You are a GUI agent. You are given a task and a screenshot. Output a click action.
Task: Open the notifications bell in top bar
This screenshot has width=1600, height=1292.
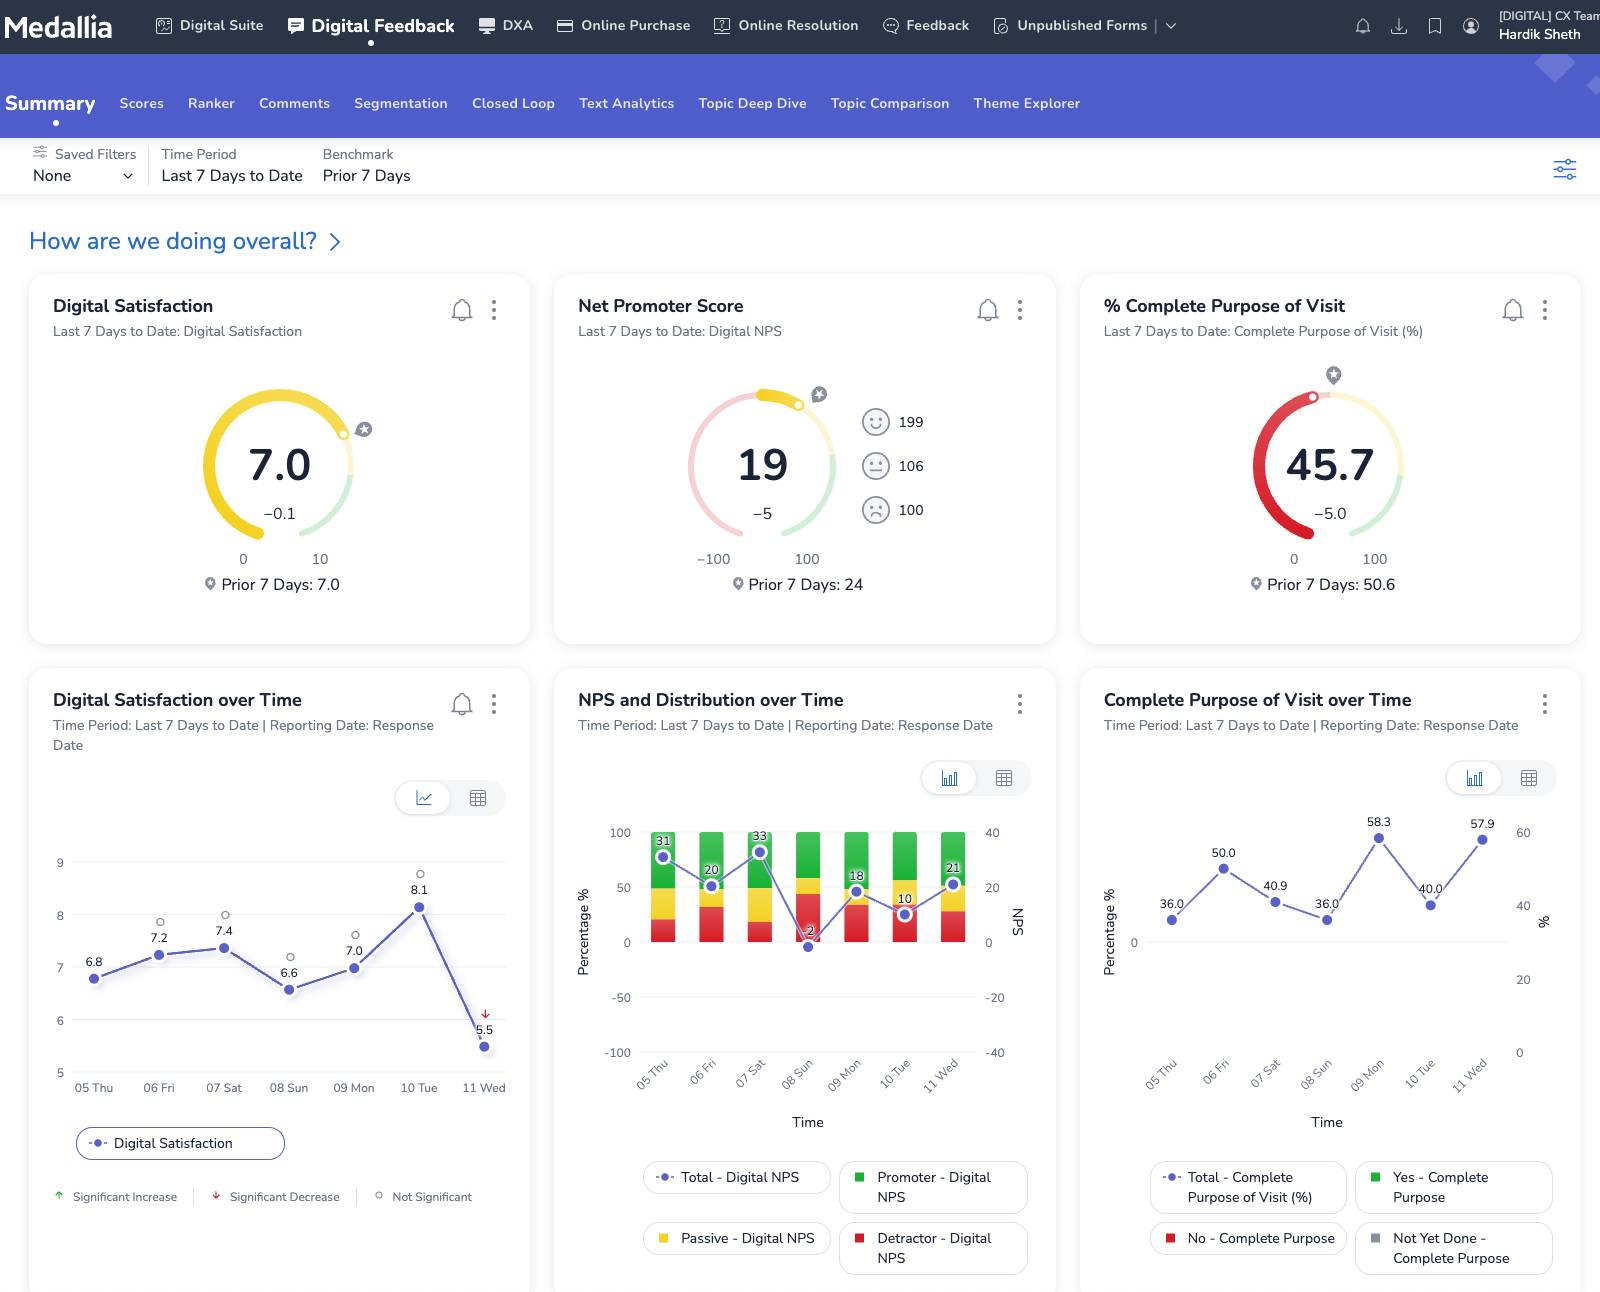click(x=1362, y=26)
